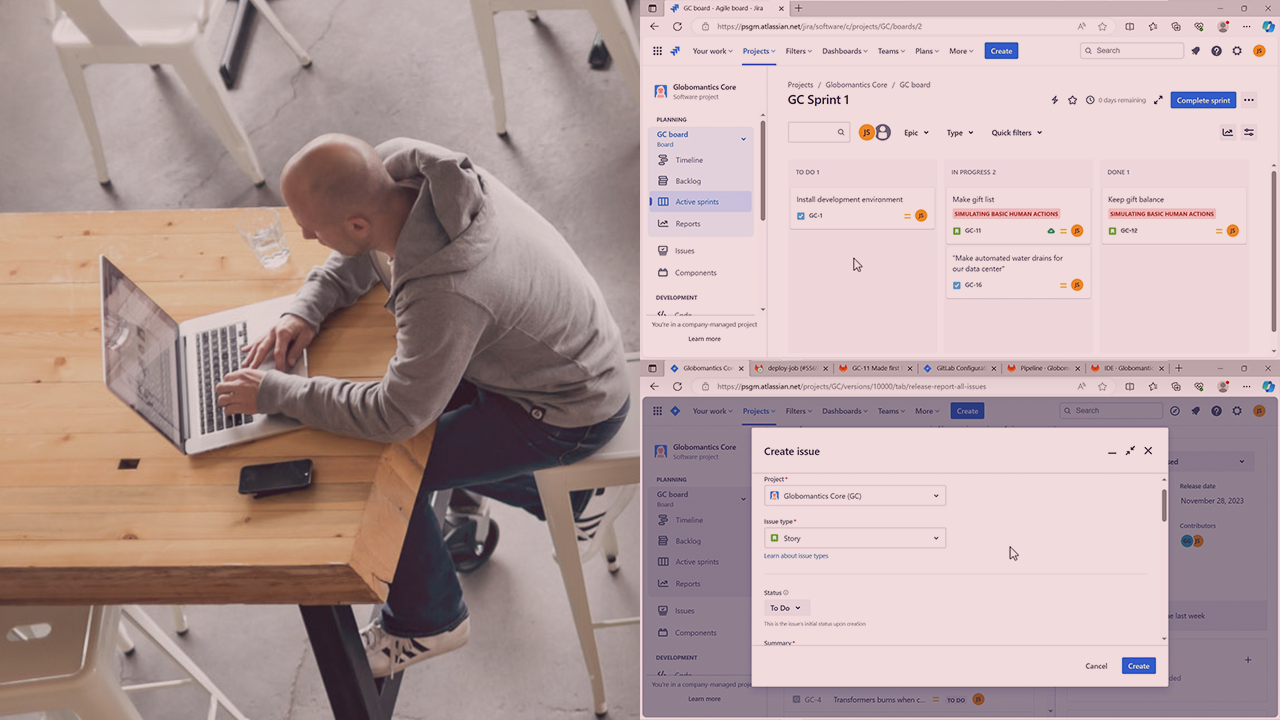1280x720 pixels.
Task: Open the automation lightning bolt icon
Action: [1055, 100]
